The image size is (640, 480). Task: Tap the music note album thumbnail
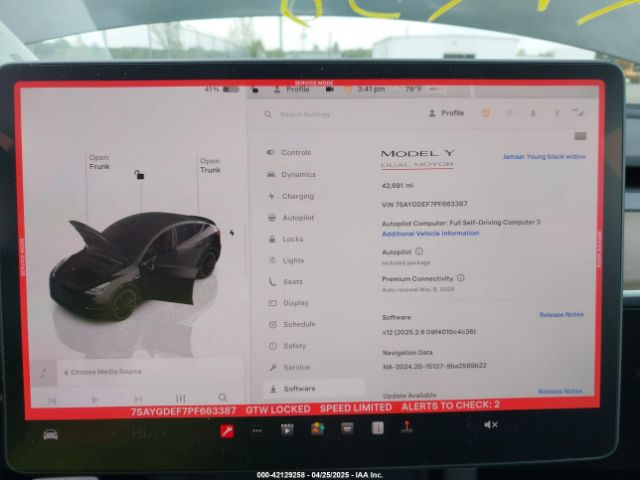pos(44,373)
